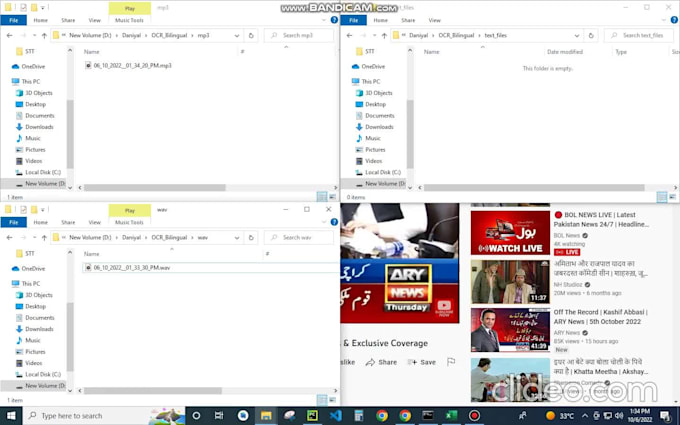
Task: Open Chrome from the taskbar
Action: (382, 415)
